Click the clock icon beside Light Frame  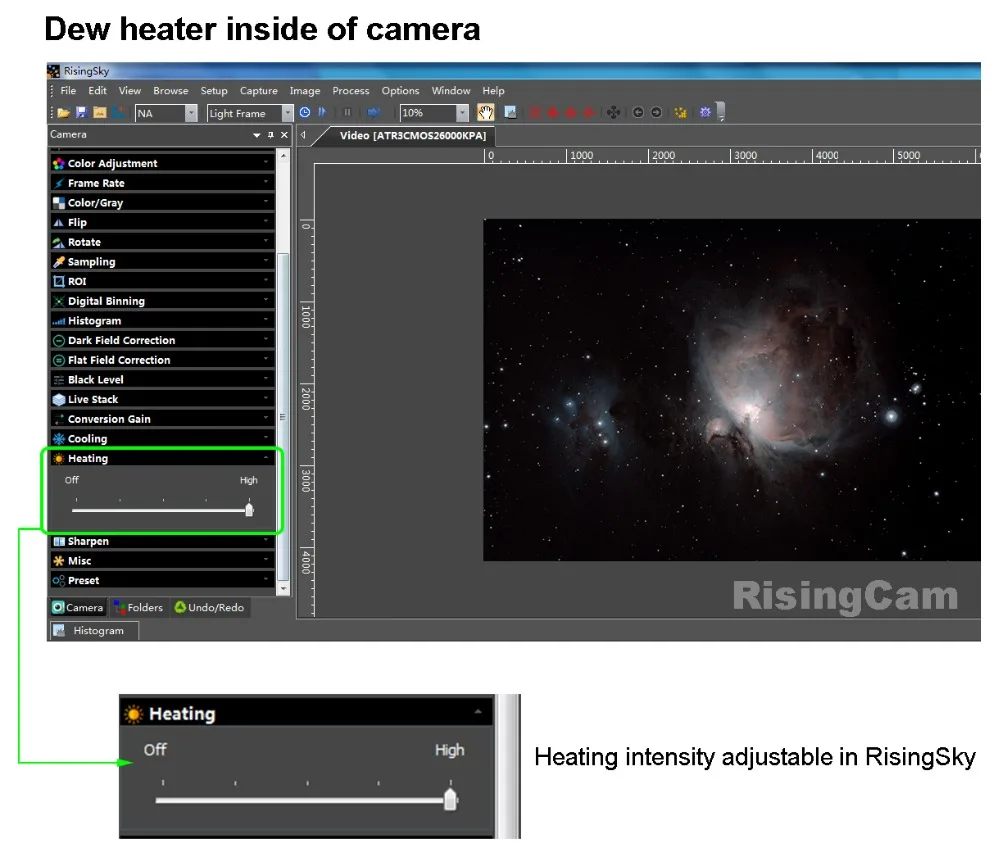point(305,113)
